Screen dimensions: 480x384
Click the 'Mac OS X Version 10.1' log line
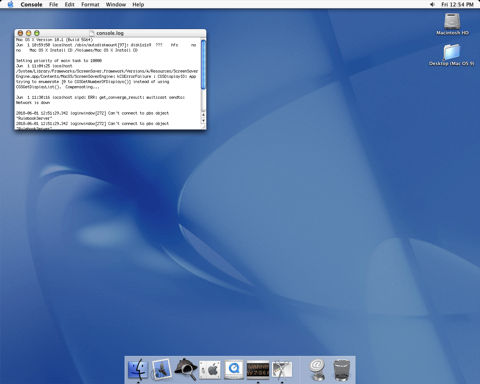point(54,40)
